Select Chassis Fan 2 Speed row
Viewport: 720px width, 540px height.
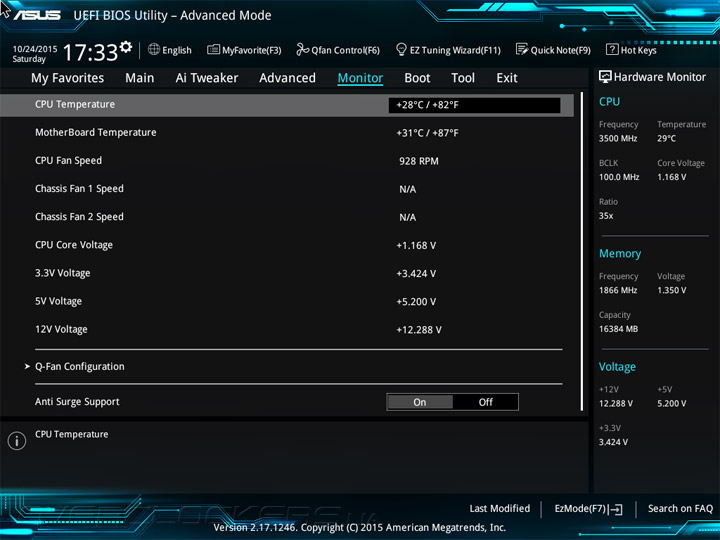[x=287, y=217]
